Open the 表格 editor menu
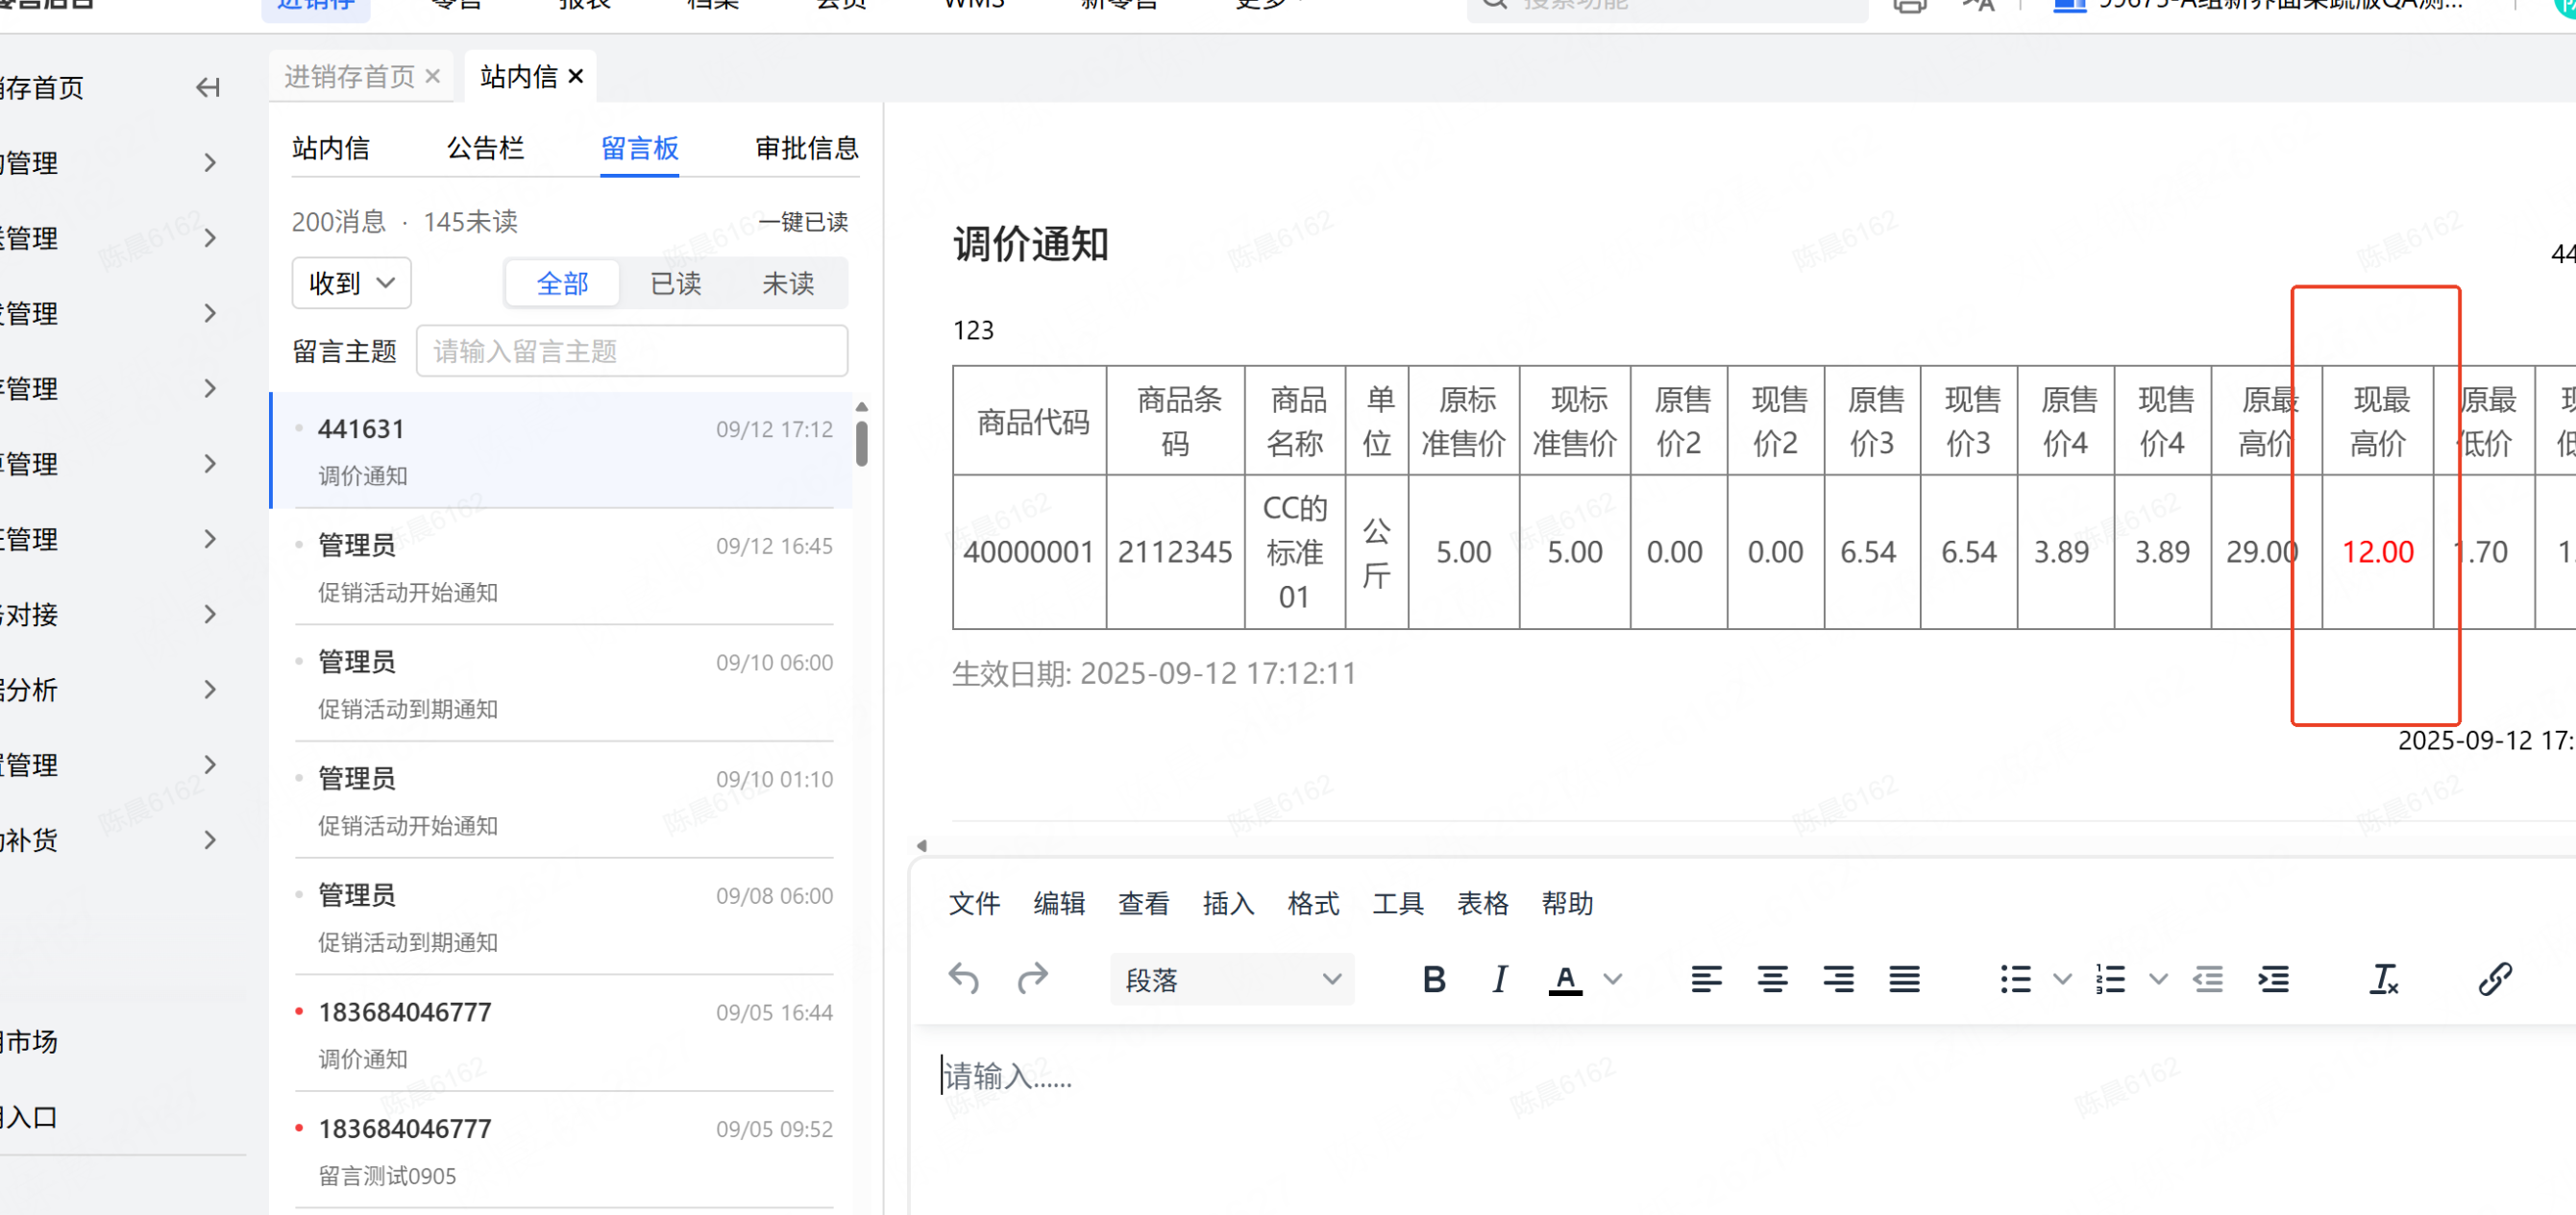The height and width of the screenshot is (1215, 2576). pyautogui.click(x=1481, y=904)
